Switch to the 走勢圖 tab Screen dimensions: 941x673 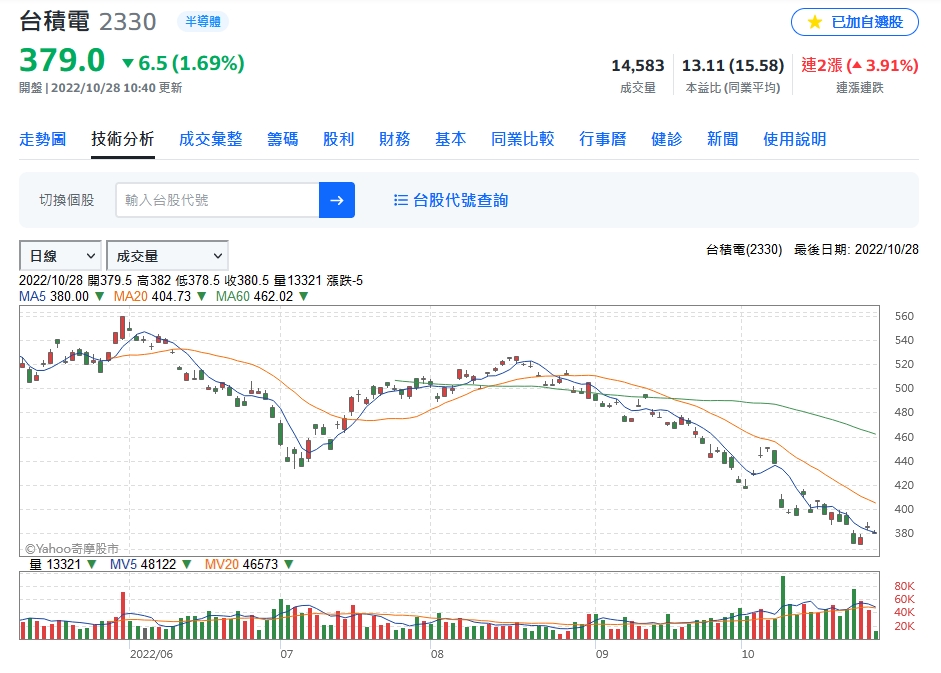[43, 139]
